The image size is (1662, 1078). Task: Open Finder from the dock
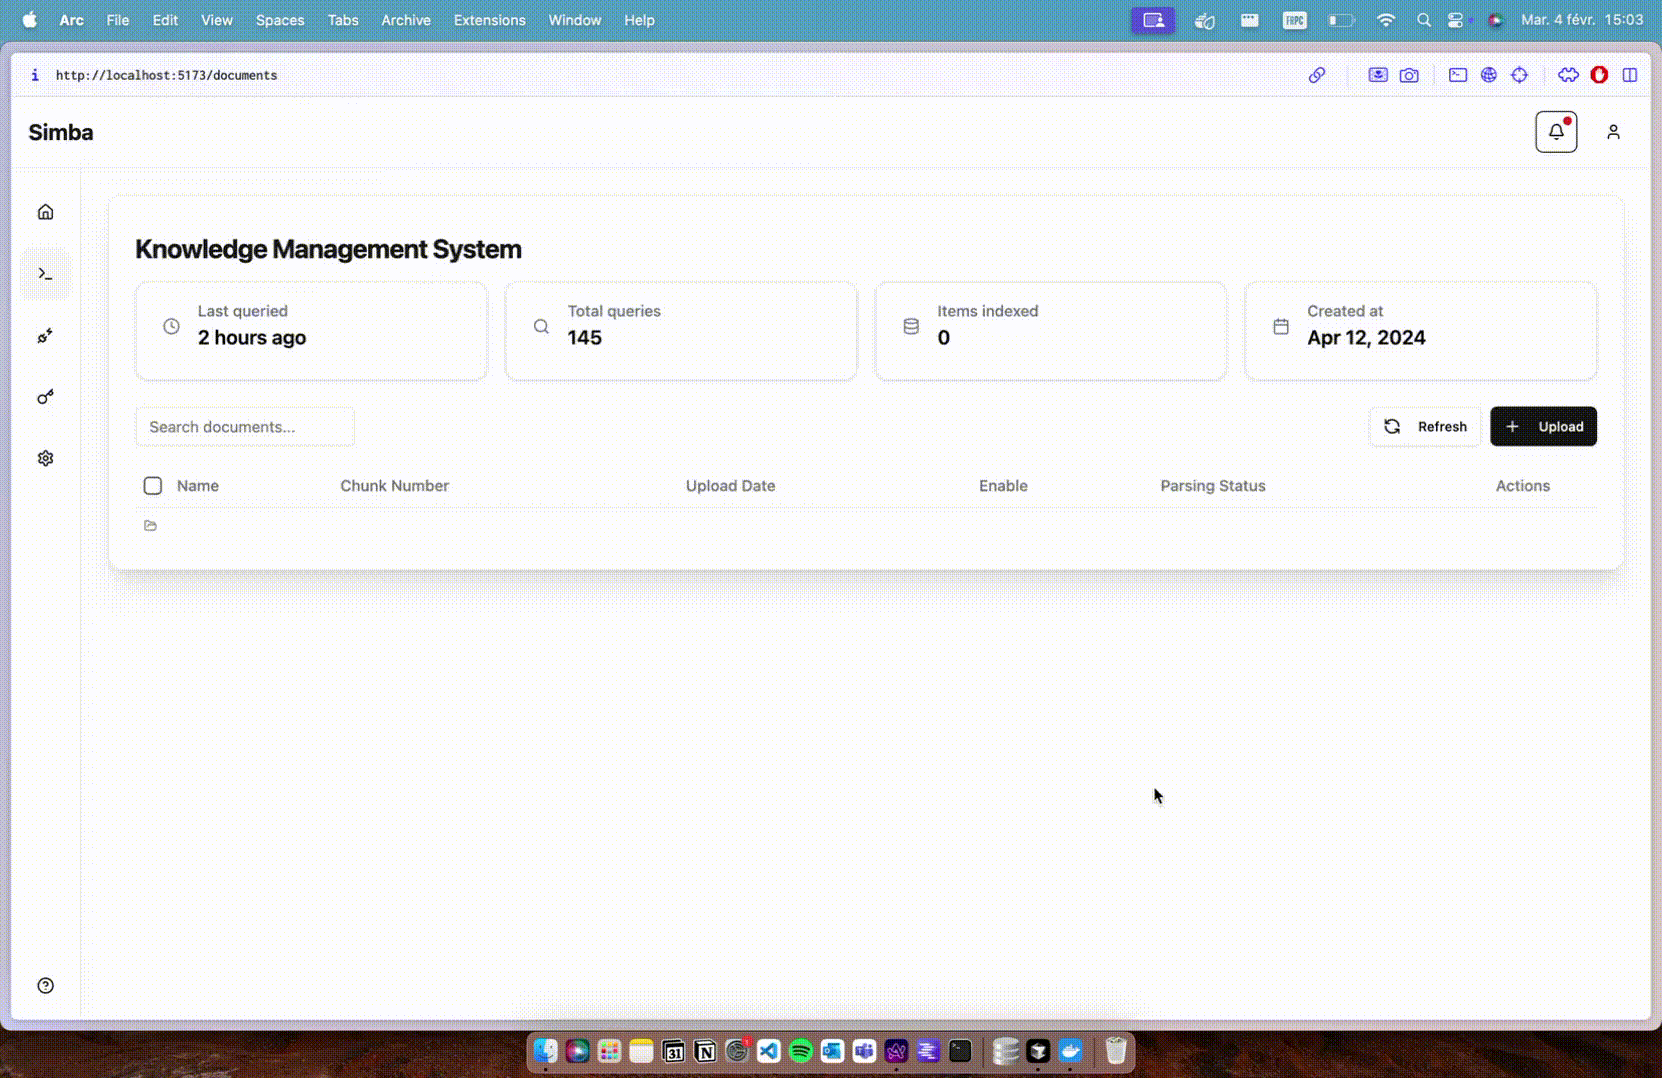point(545,1051)
